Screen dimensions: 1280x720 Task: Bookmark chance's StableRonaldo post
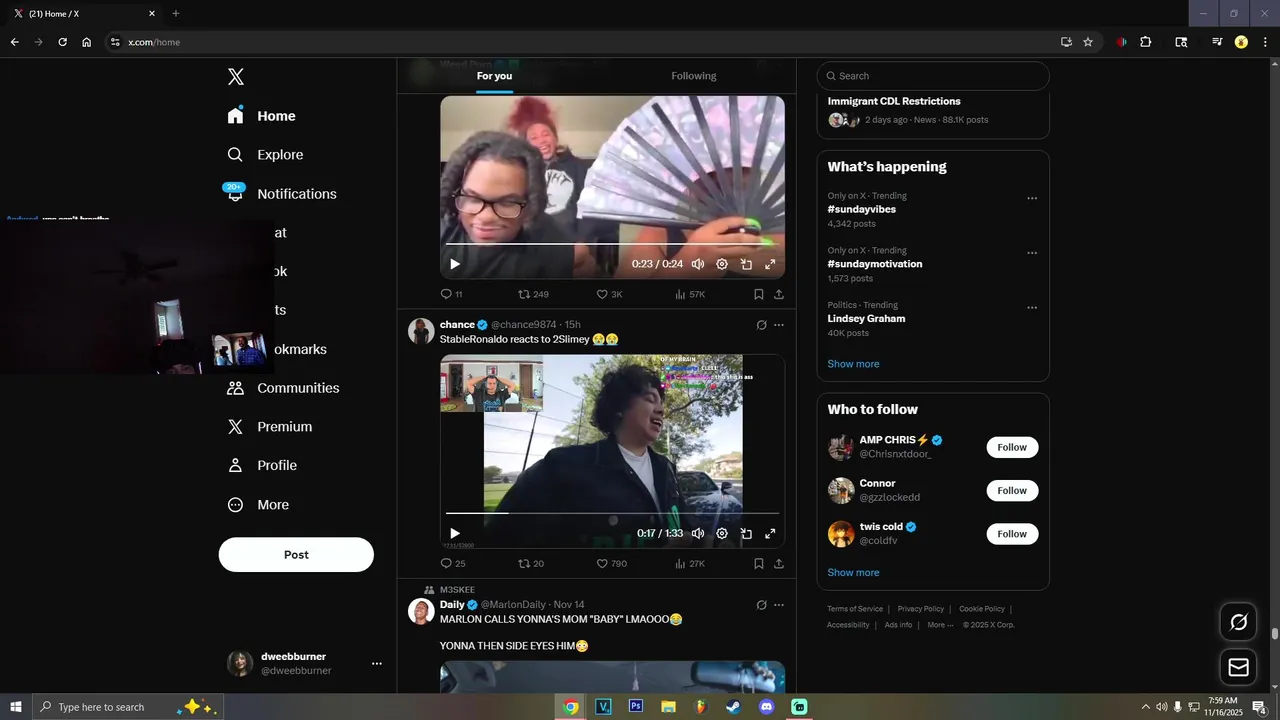tap(758, 564)
